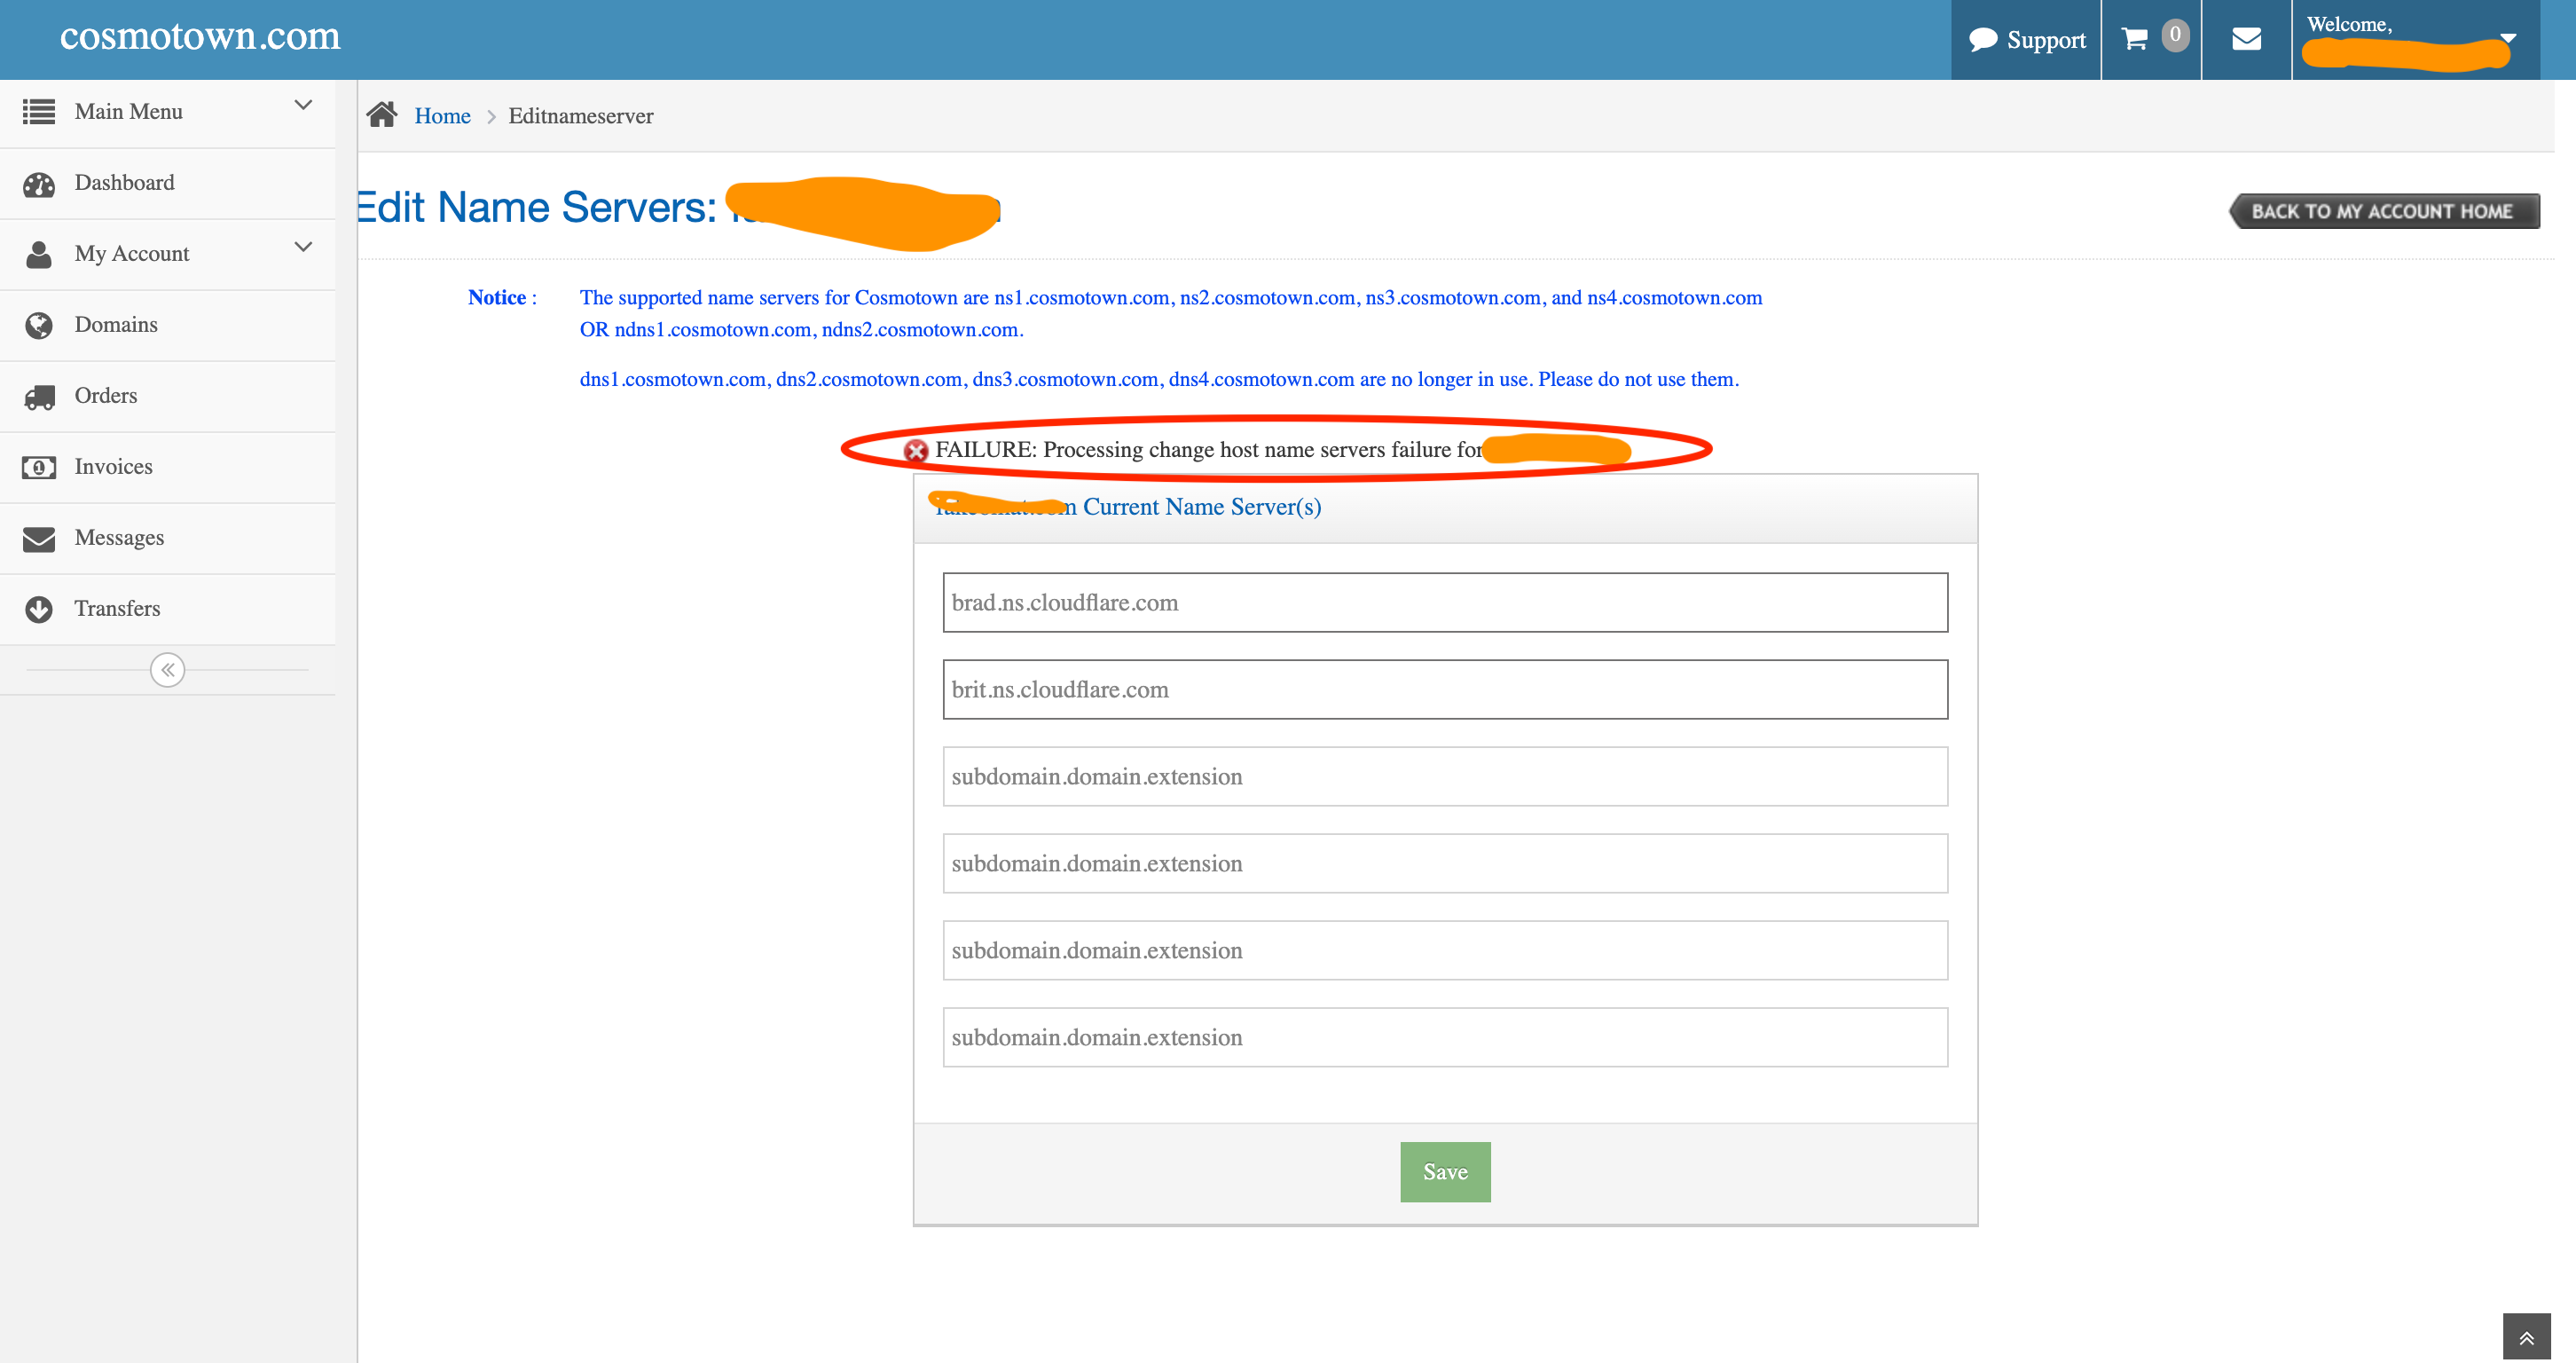Viewport: 2576px width, 1363px height.
Task: Open the Welcome user dropdown arrow
Action: point(2507,37)
